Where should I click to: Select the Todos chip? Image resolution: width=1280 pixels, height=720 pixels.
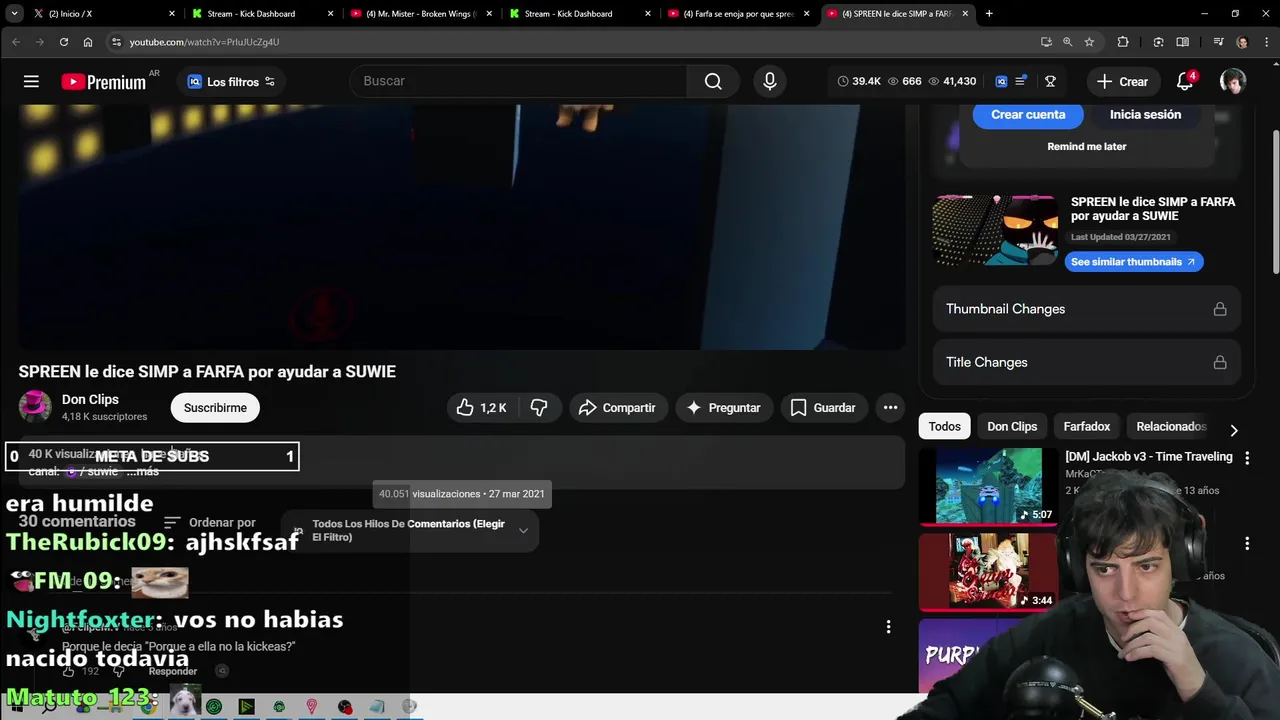point(944,426)
